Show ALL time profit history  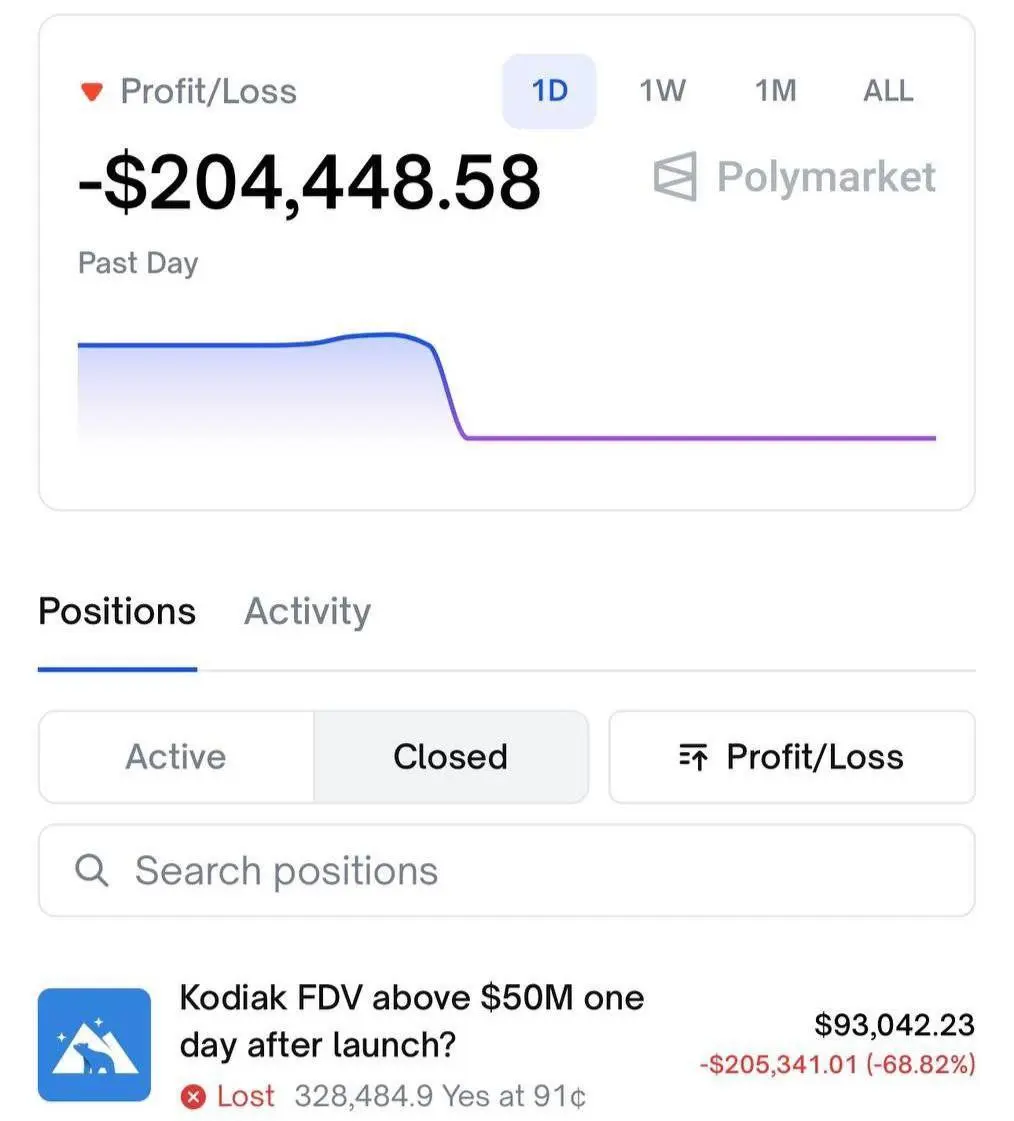889,91
